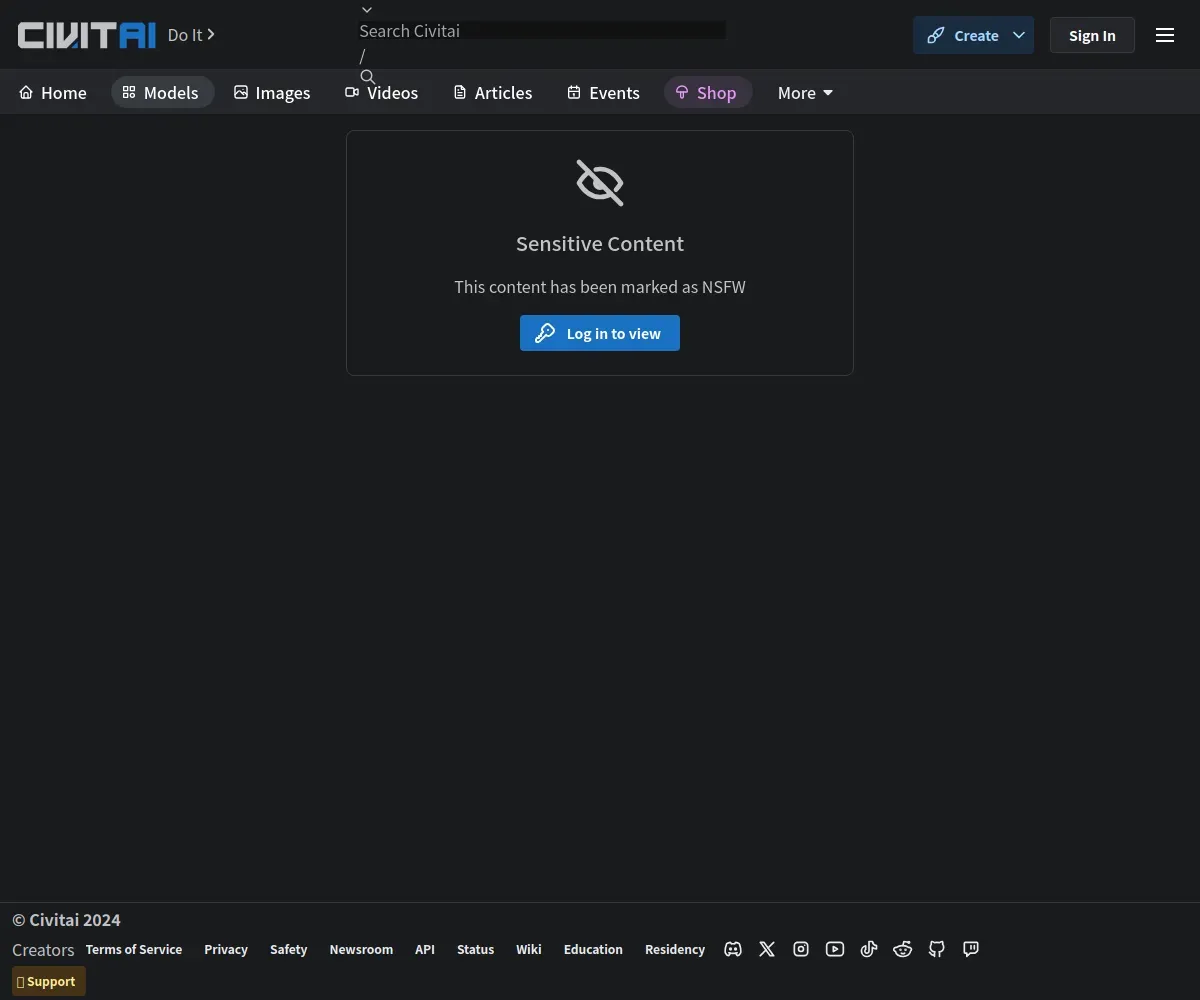Image resolution: width=1200 pixels, height=1000 pixels.
Task: Click the Sign In button
Action: point(1092,35)
